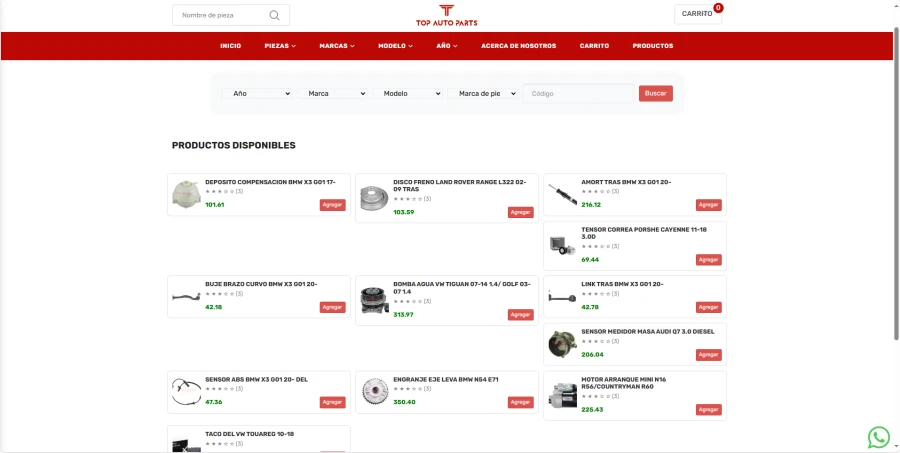Click the star rating of LINK TRAS BMW X3
The image size is (900, 453).
pos(596,293)
